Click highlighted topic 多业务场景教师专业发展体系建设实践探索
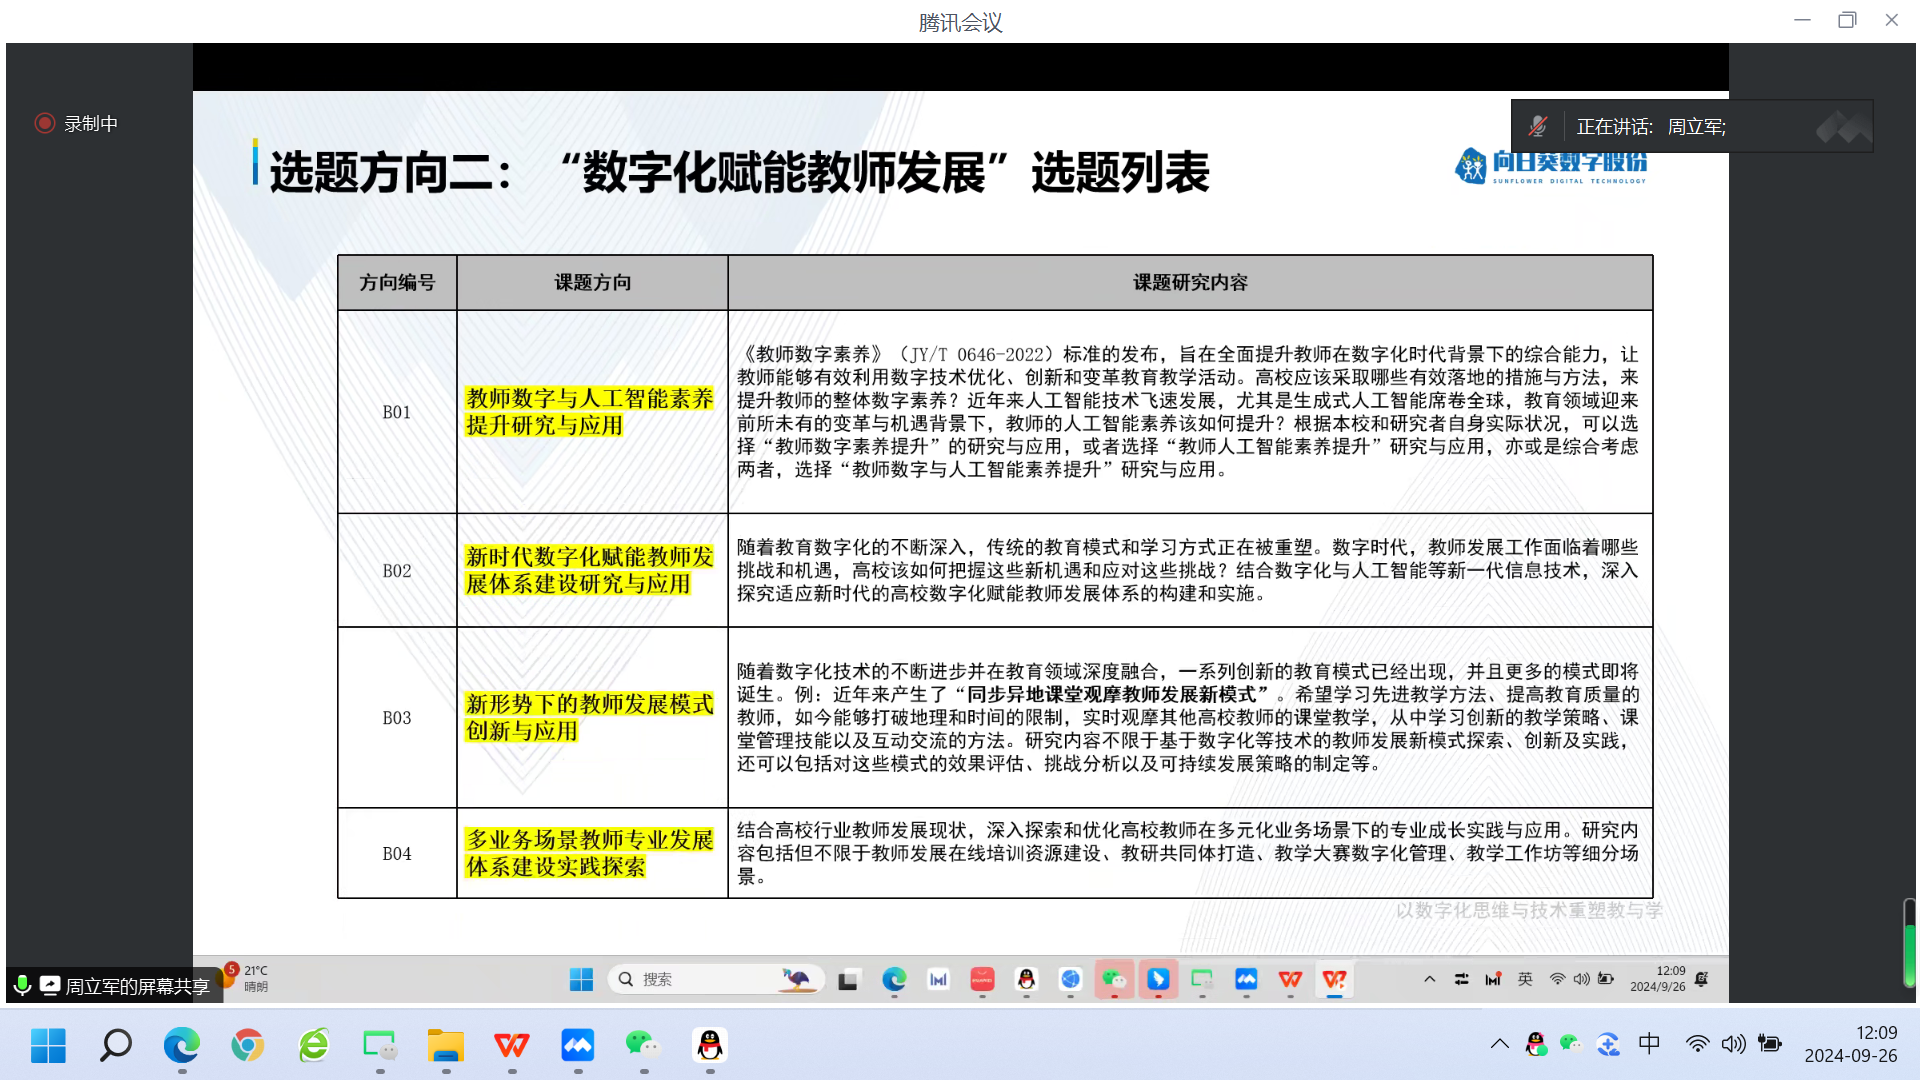The image size is (1920, 1080). [x=590, y=853]
